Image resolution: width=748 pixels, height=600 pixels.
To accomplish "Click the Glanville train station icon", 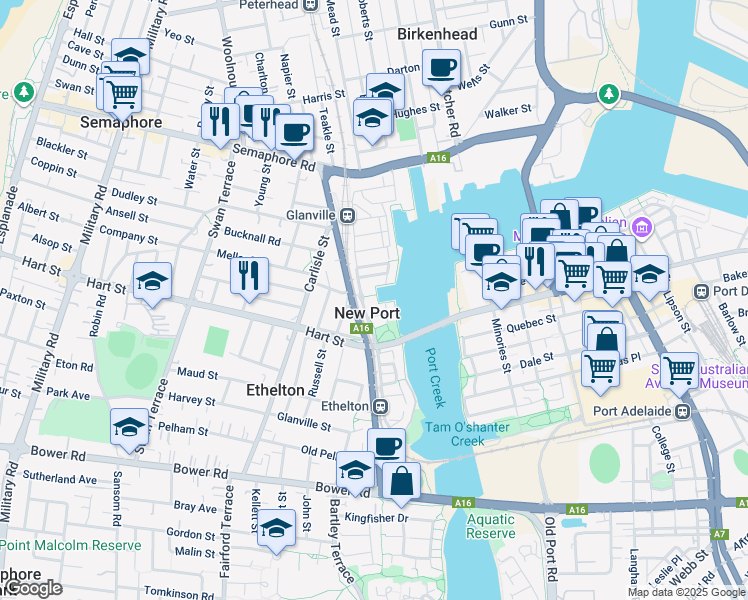I will [x=348, y=216].
